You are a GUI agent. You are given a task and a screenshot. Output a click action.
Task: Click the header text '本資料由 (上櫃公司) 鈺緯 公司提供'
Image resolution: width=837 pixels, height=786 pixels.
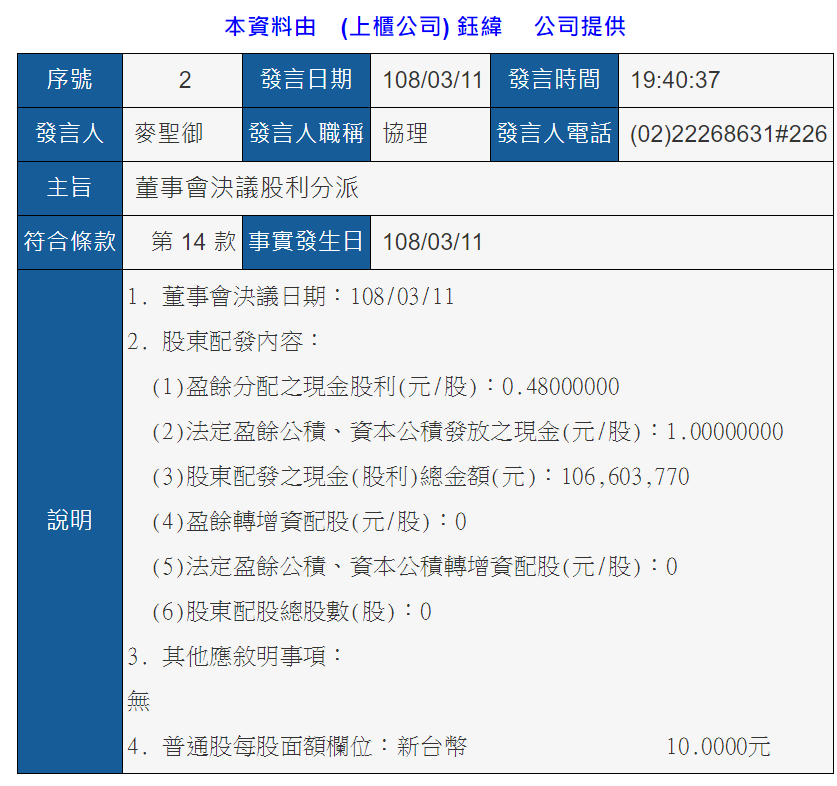pos(424,27)
